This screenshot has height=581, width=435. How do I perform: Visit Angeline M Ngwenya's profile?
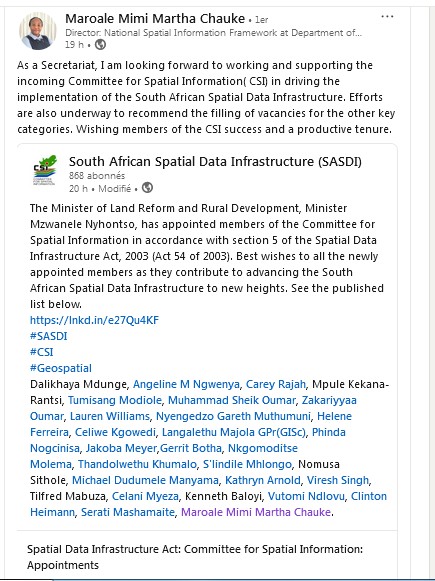coord(186,385)
